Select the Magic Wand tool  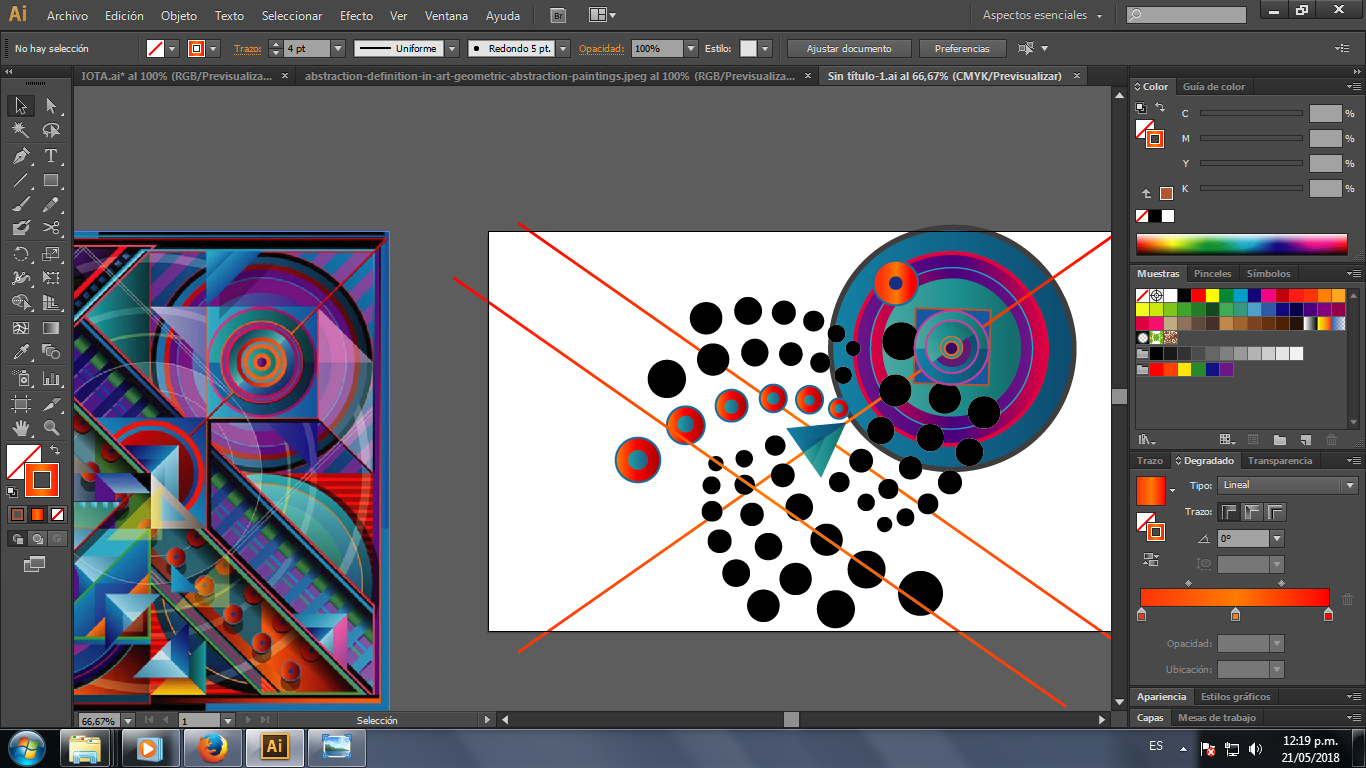point(21,131)
